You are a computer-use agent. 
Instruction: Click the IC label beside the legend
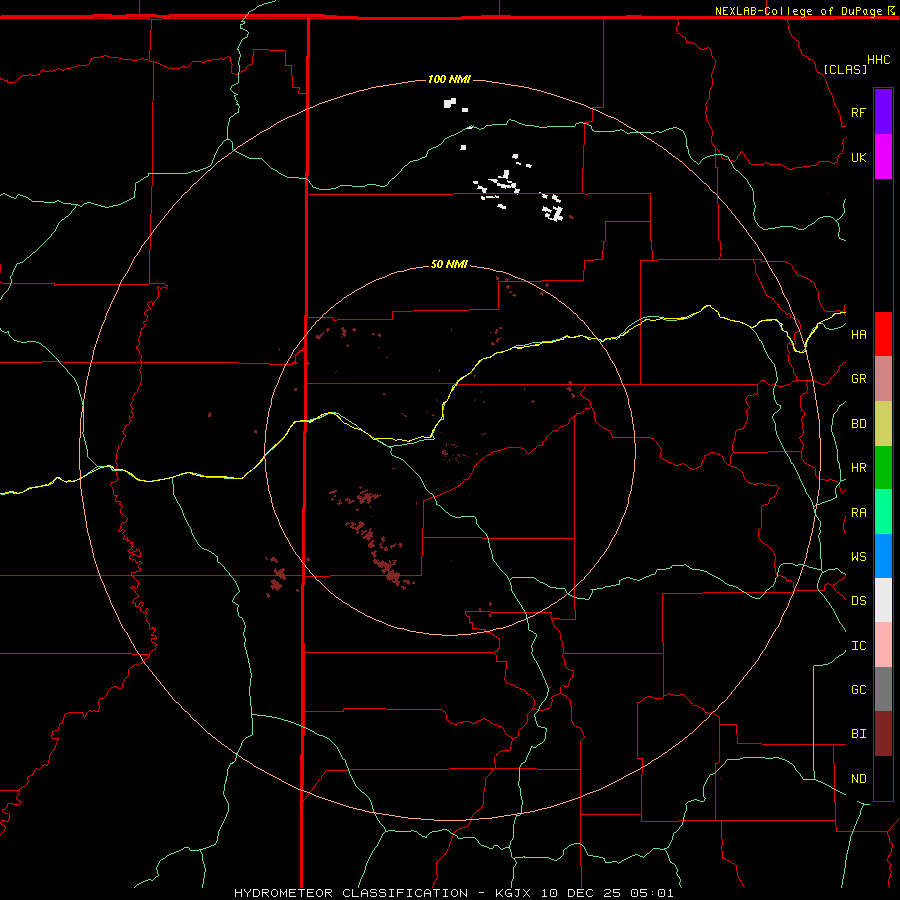point(858,646)
